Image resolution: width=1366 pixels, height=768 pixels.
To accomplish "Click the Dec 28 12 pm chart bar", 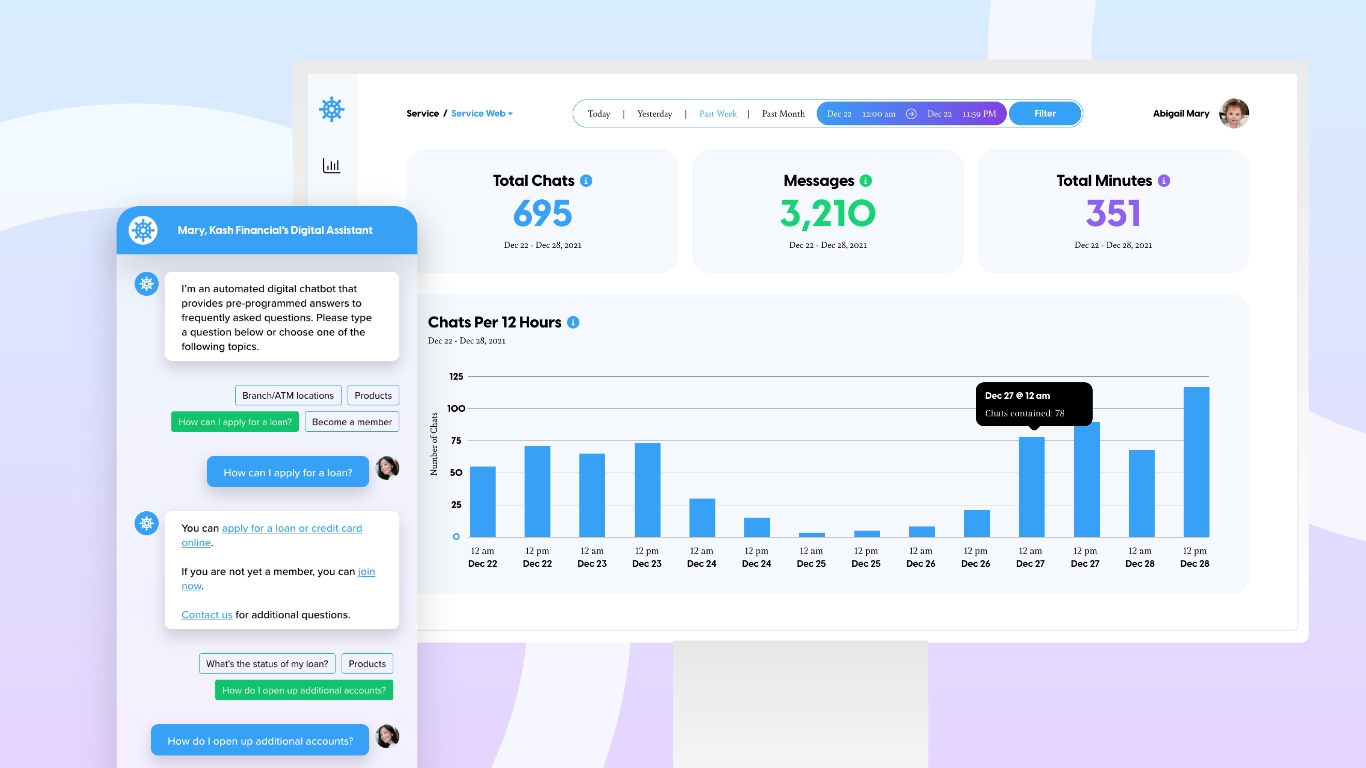I will [1197, 462].
